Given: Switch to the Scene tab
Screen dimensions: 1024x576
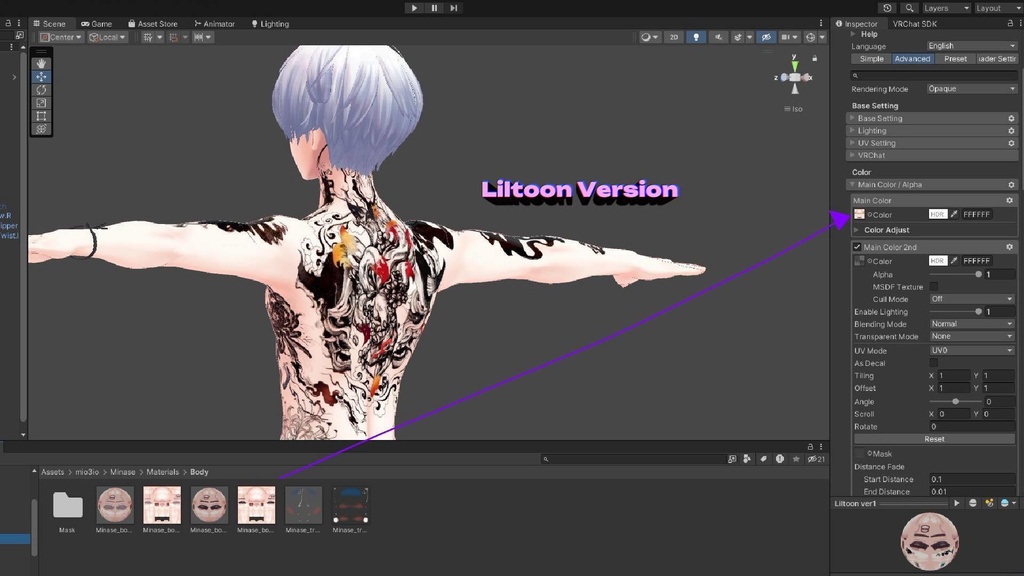Looking at the screenshot, I should [x=50, y=24].
